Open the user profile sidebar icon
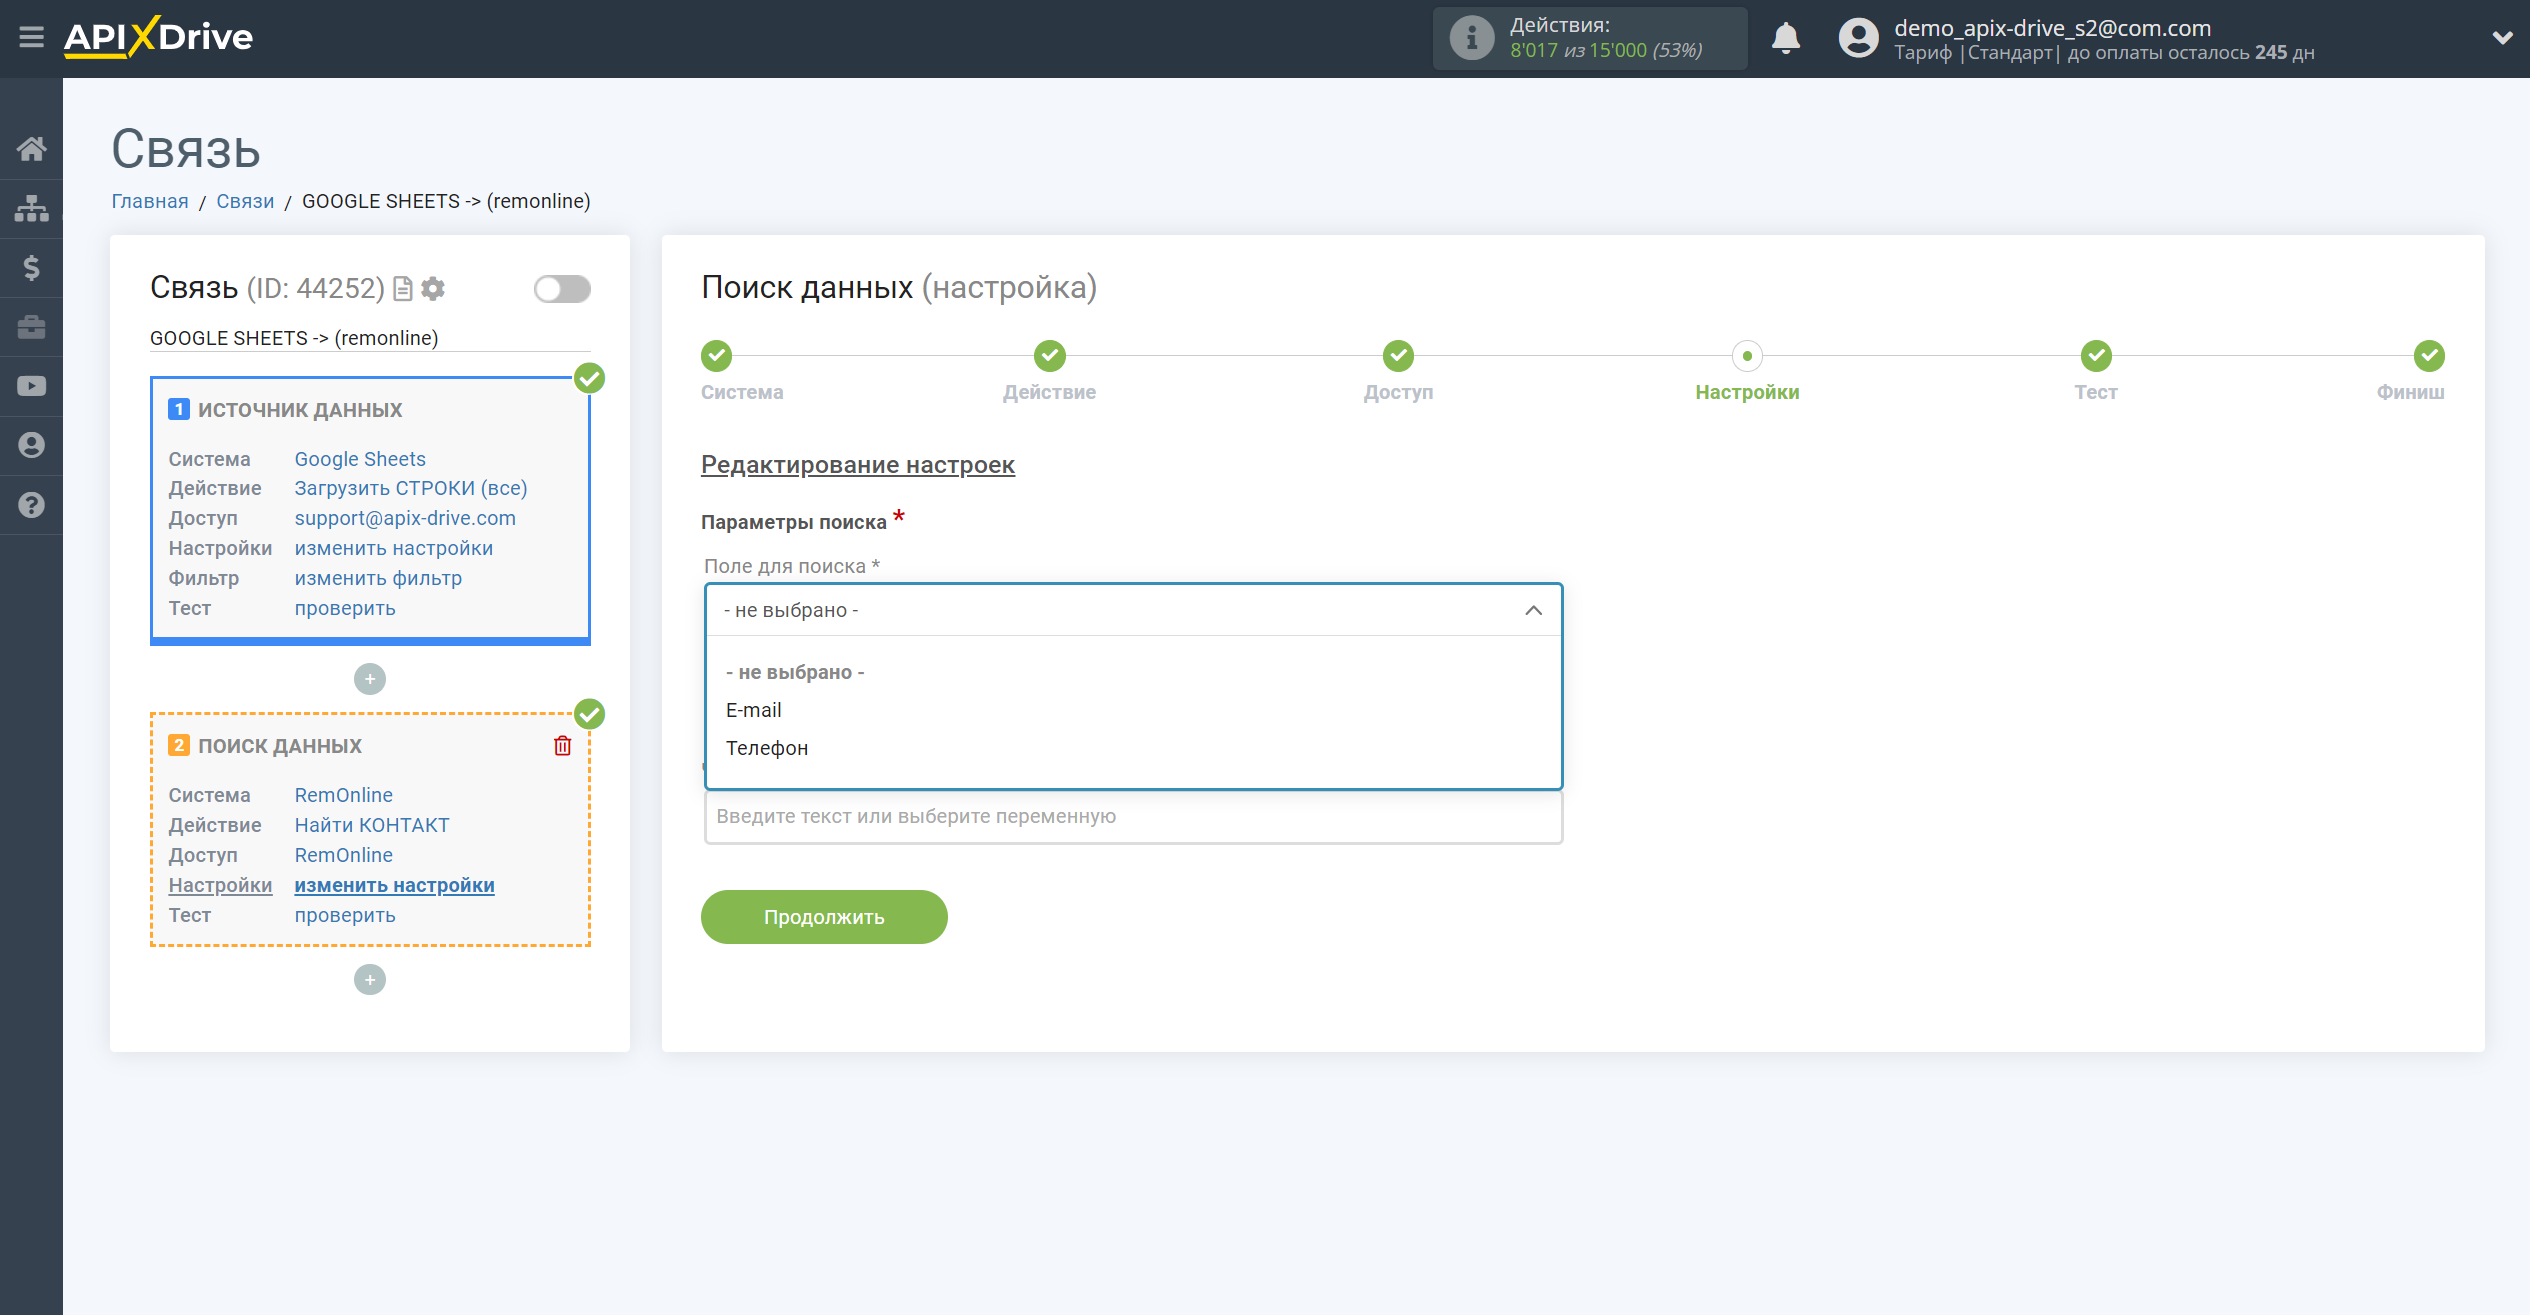 pos(31,445)
